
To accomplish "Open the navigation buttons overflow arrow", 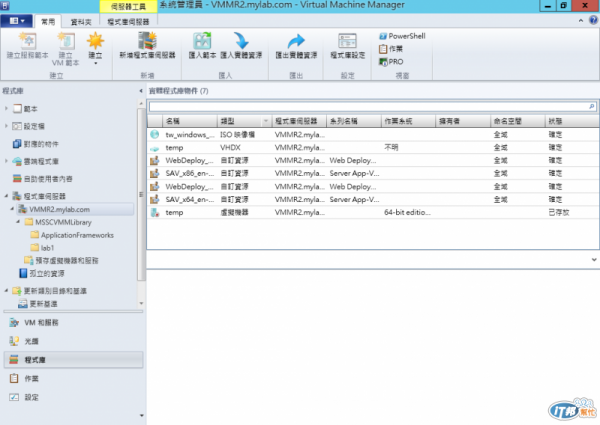I will point(142,415).
